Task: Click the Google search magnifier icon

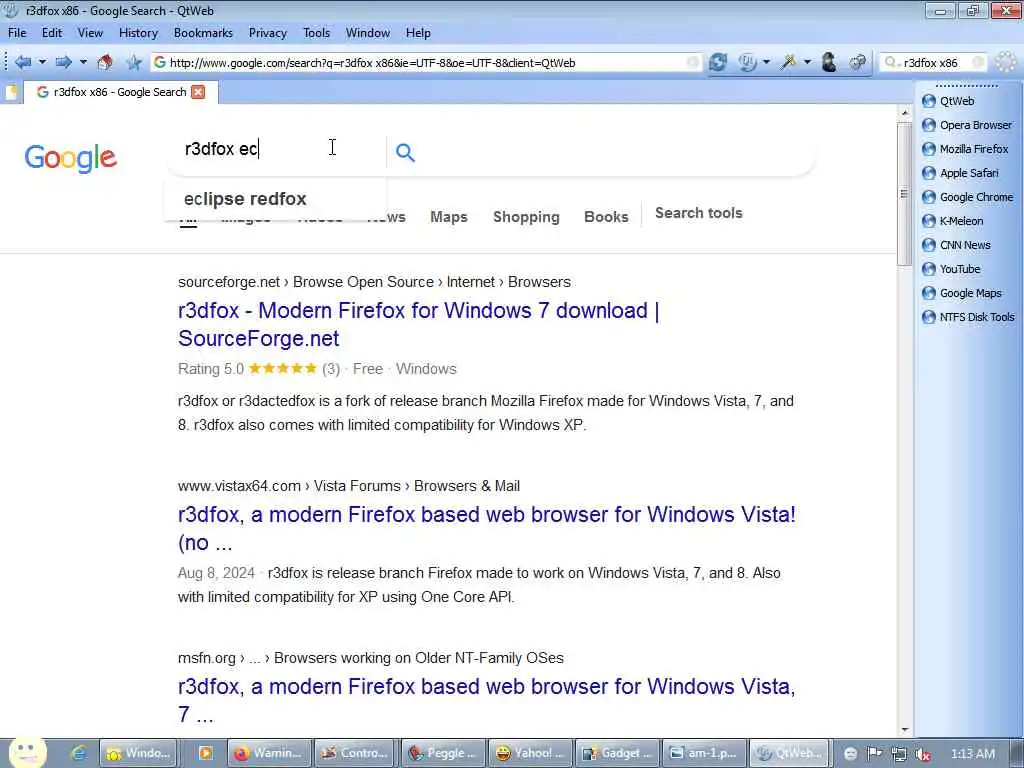Action: click(405, 152)
